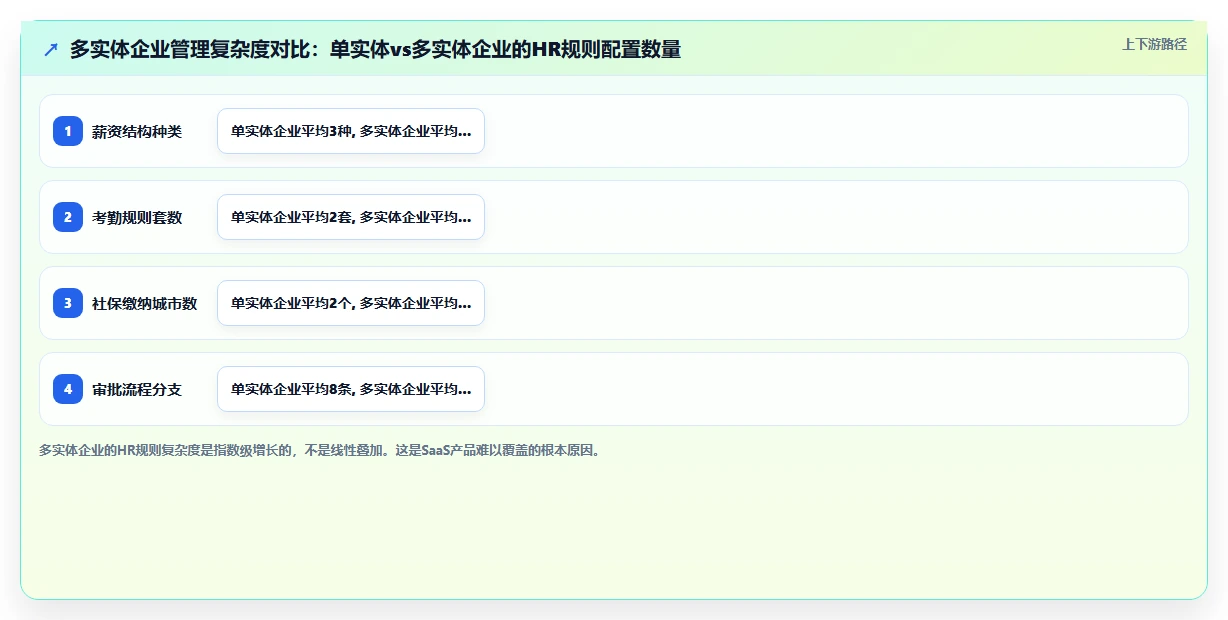
Task: Select step badge 2 for 考勤规则套数
Action: tap(68, 217)
